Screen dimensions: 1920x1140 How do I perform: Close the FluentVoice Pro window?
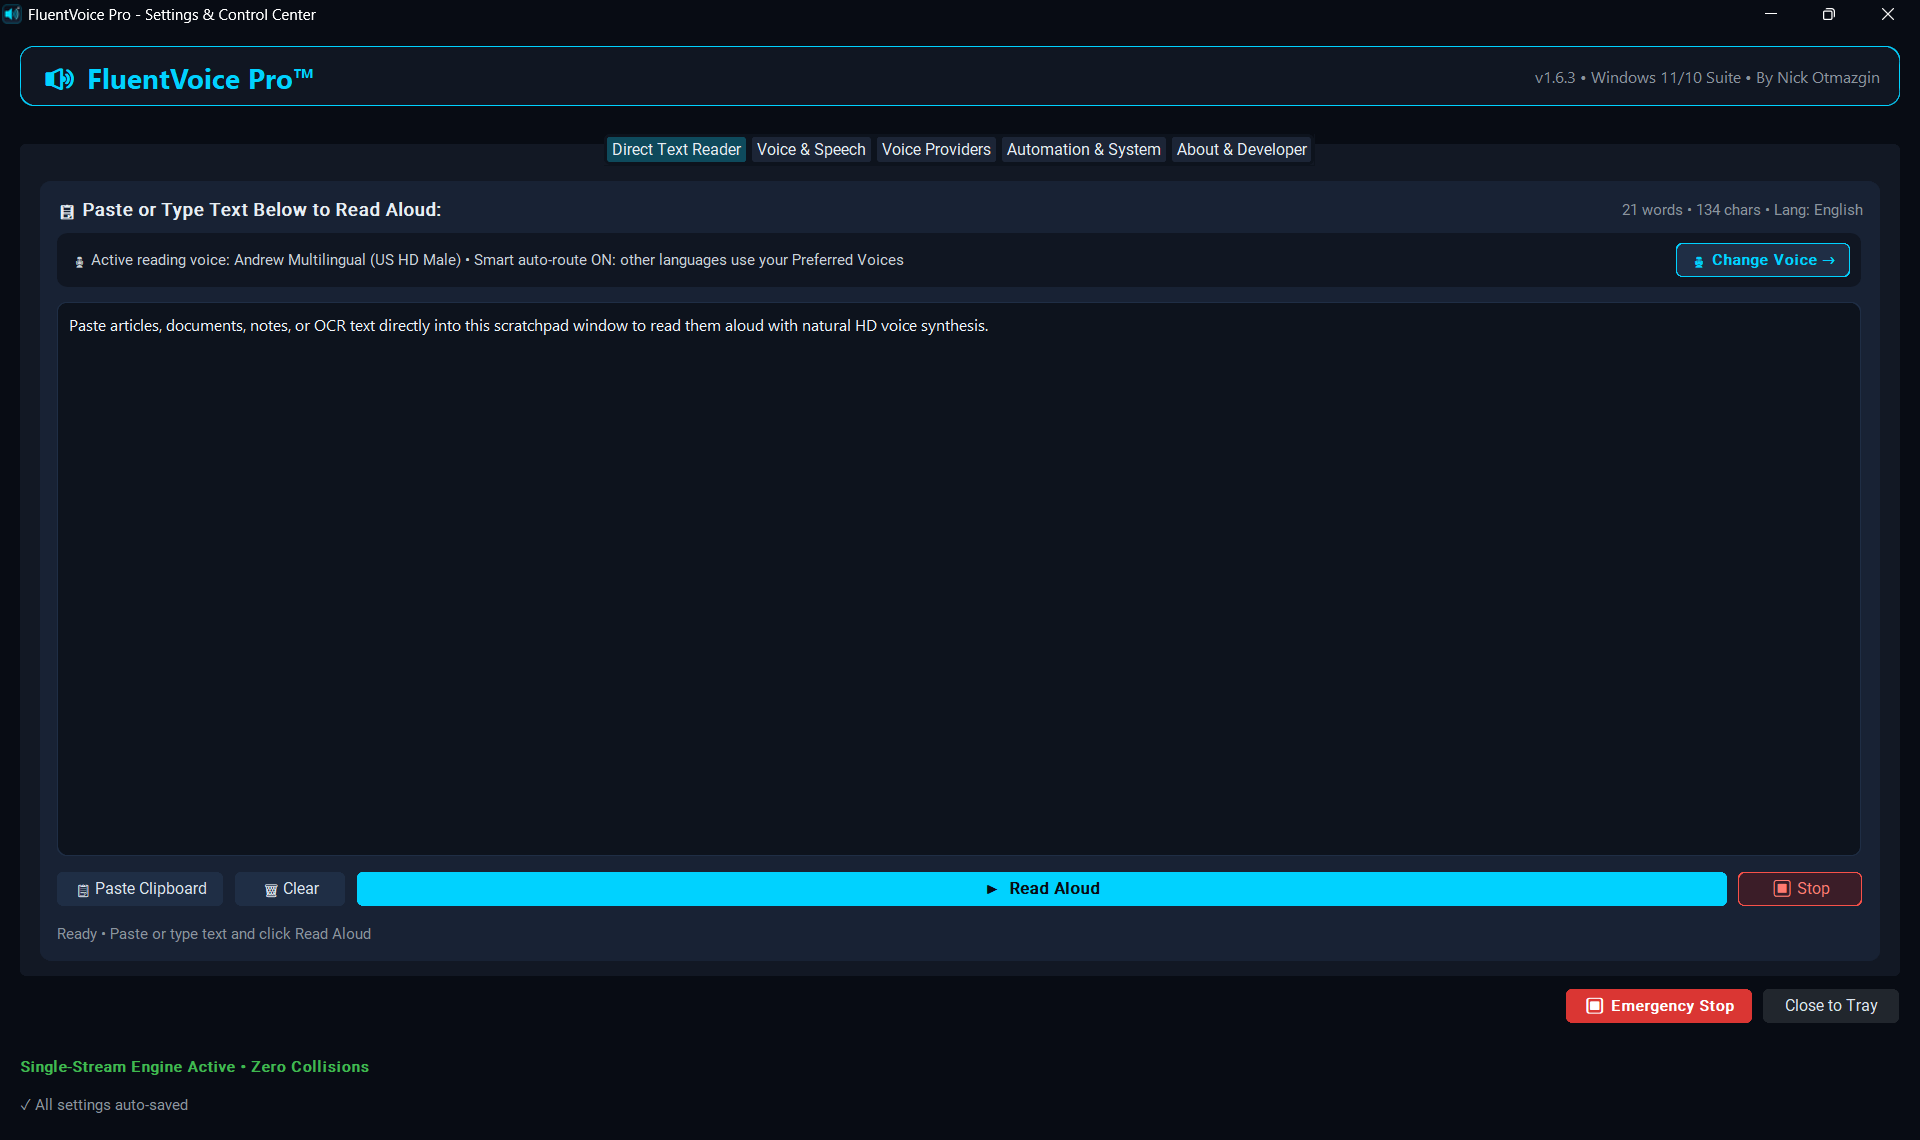(x=1888, y=14)
